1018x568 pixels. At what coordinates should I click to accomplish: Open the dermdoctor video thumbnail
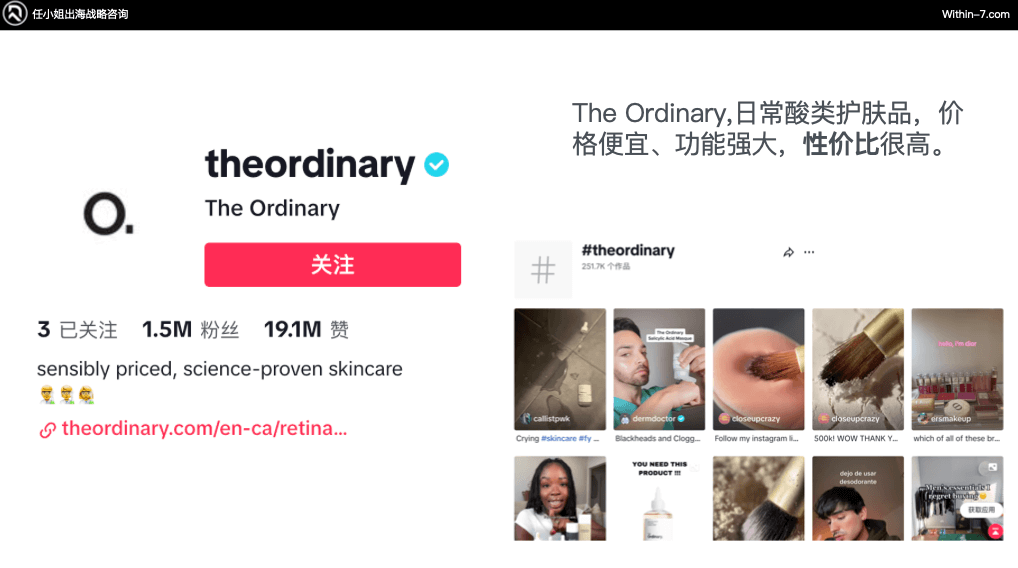(x=659, y=369)
